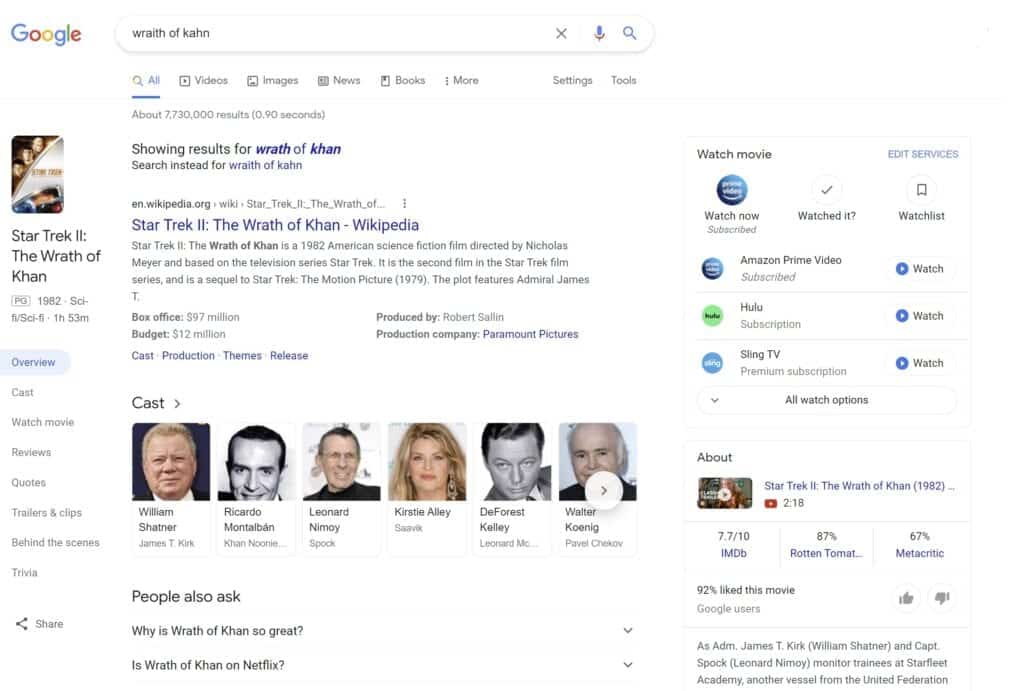Select the Overview sidebar item
The height and width of the screenshot is (691, 1024).
pyautogui.click(x=33, y=362)
